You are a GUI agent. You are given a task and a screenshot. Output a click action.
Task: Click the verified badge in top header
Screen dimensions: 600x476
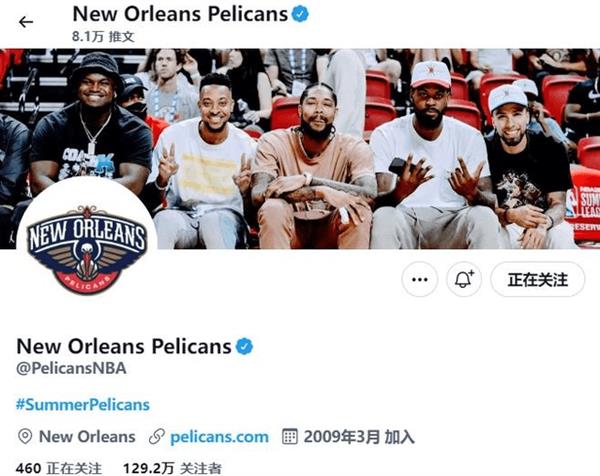[x=300, y=15]
